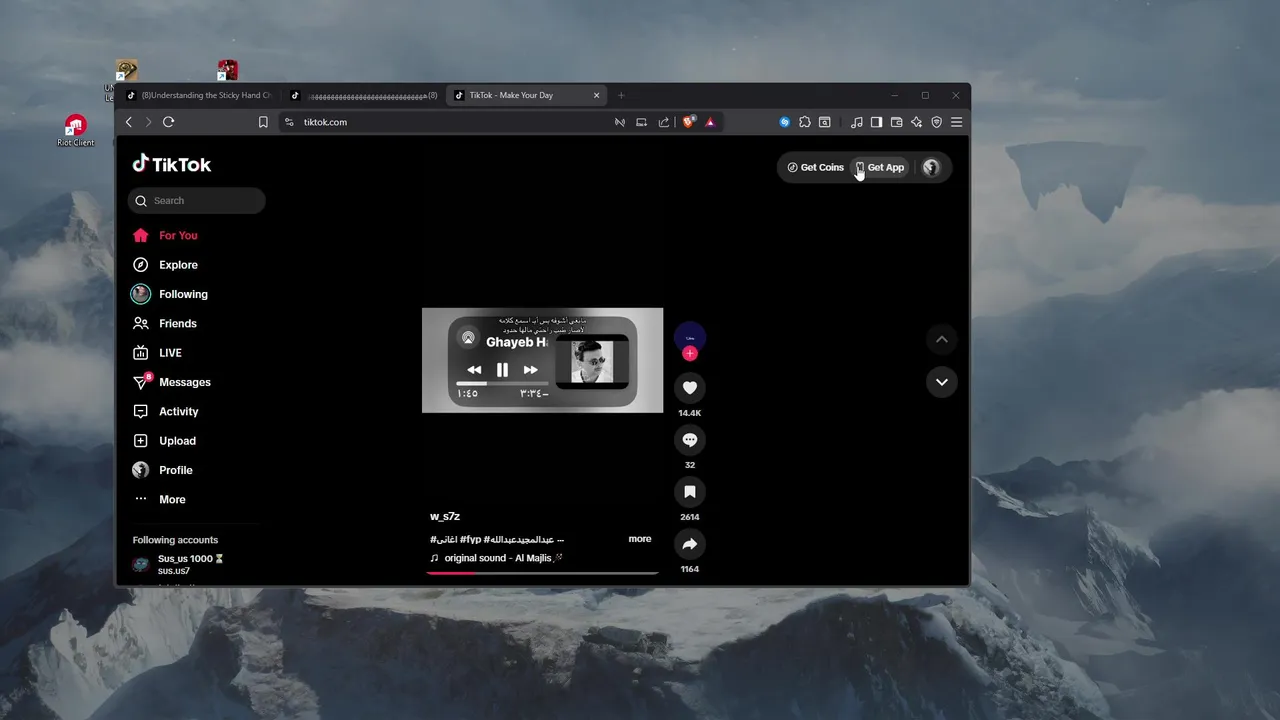The width and height of the screenshot is (1280, 720).
Task: Open the Activity notifications
Action: [165, 411]
